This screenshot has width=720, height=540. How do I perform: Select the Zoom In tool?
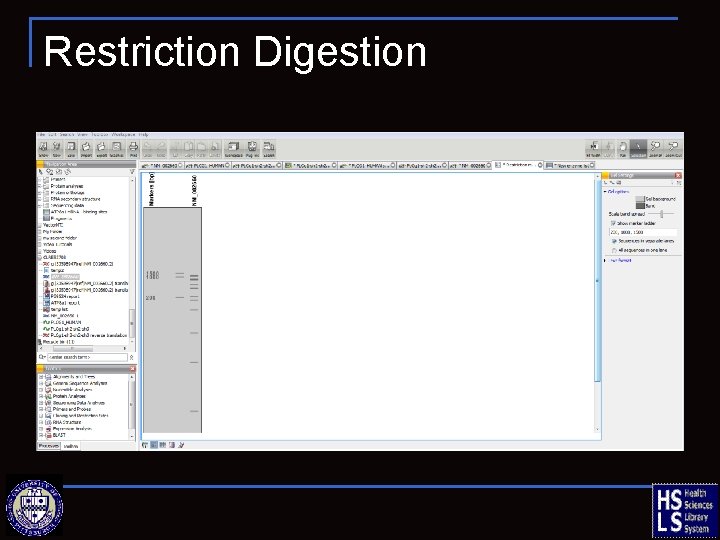(x=655, y=149)
